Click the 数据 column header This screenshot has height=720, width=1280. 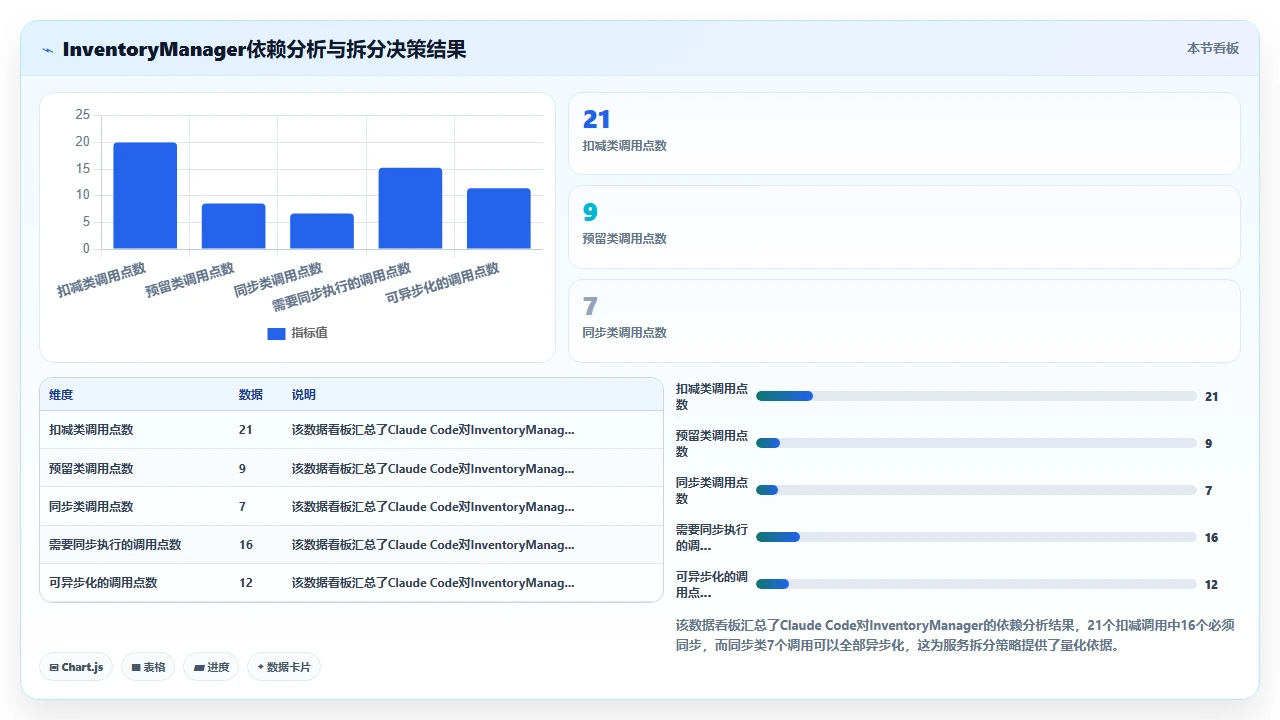(251, 395)
